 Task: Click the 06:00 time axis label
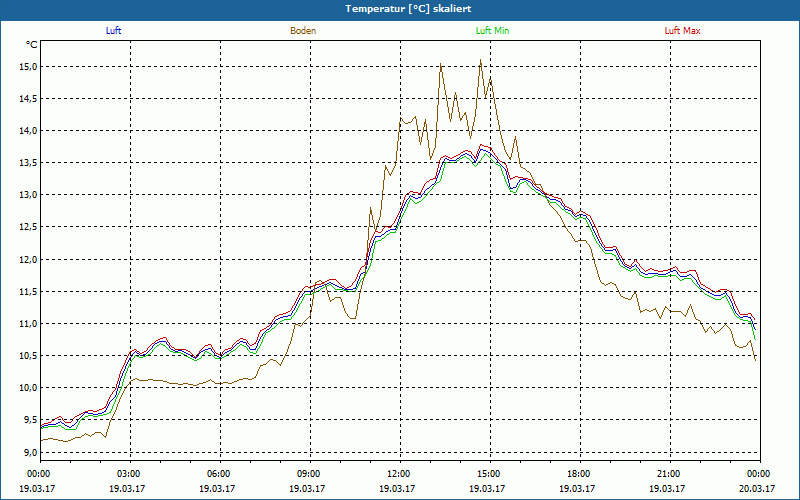tap(220, 473)
